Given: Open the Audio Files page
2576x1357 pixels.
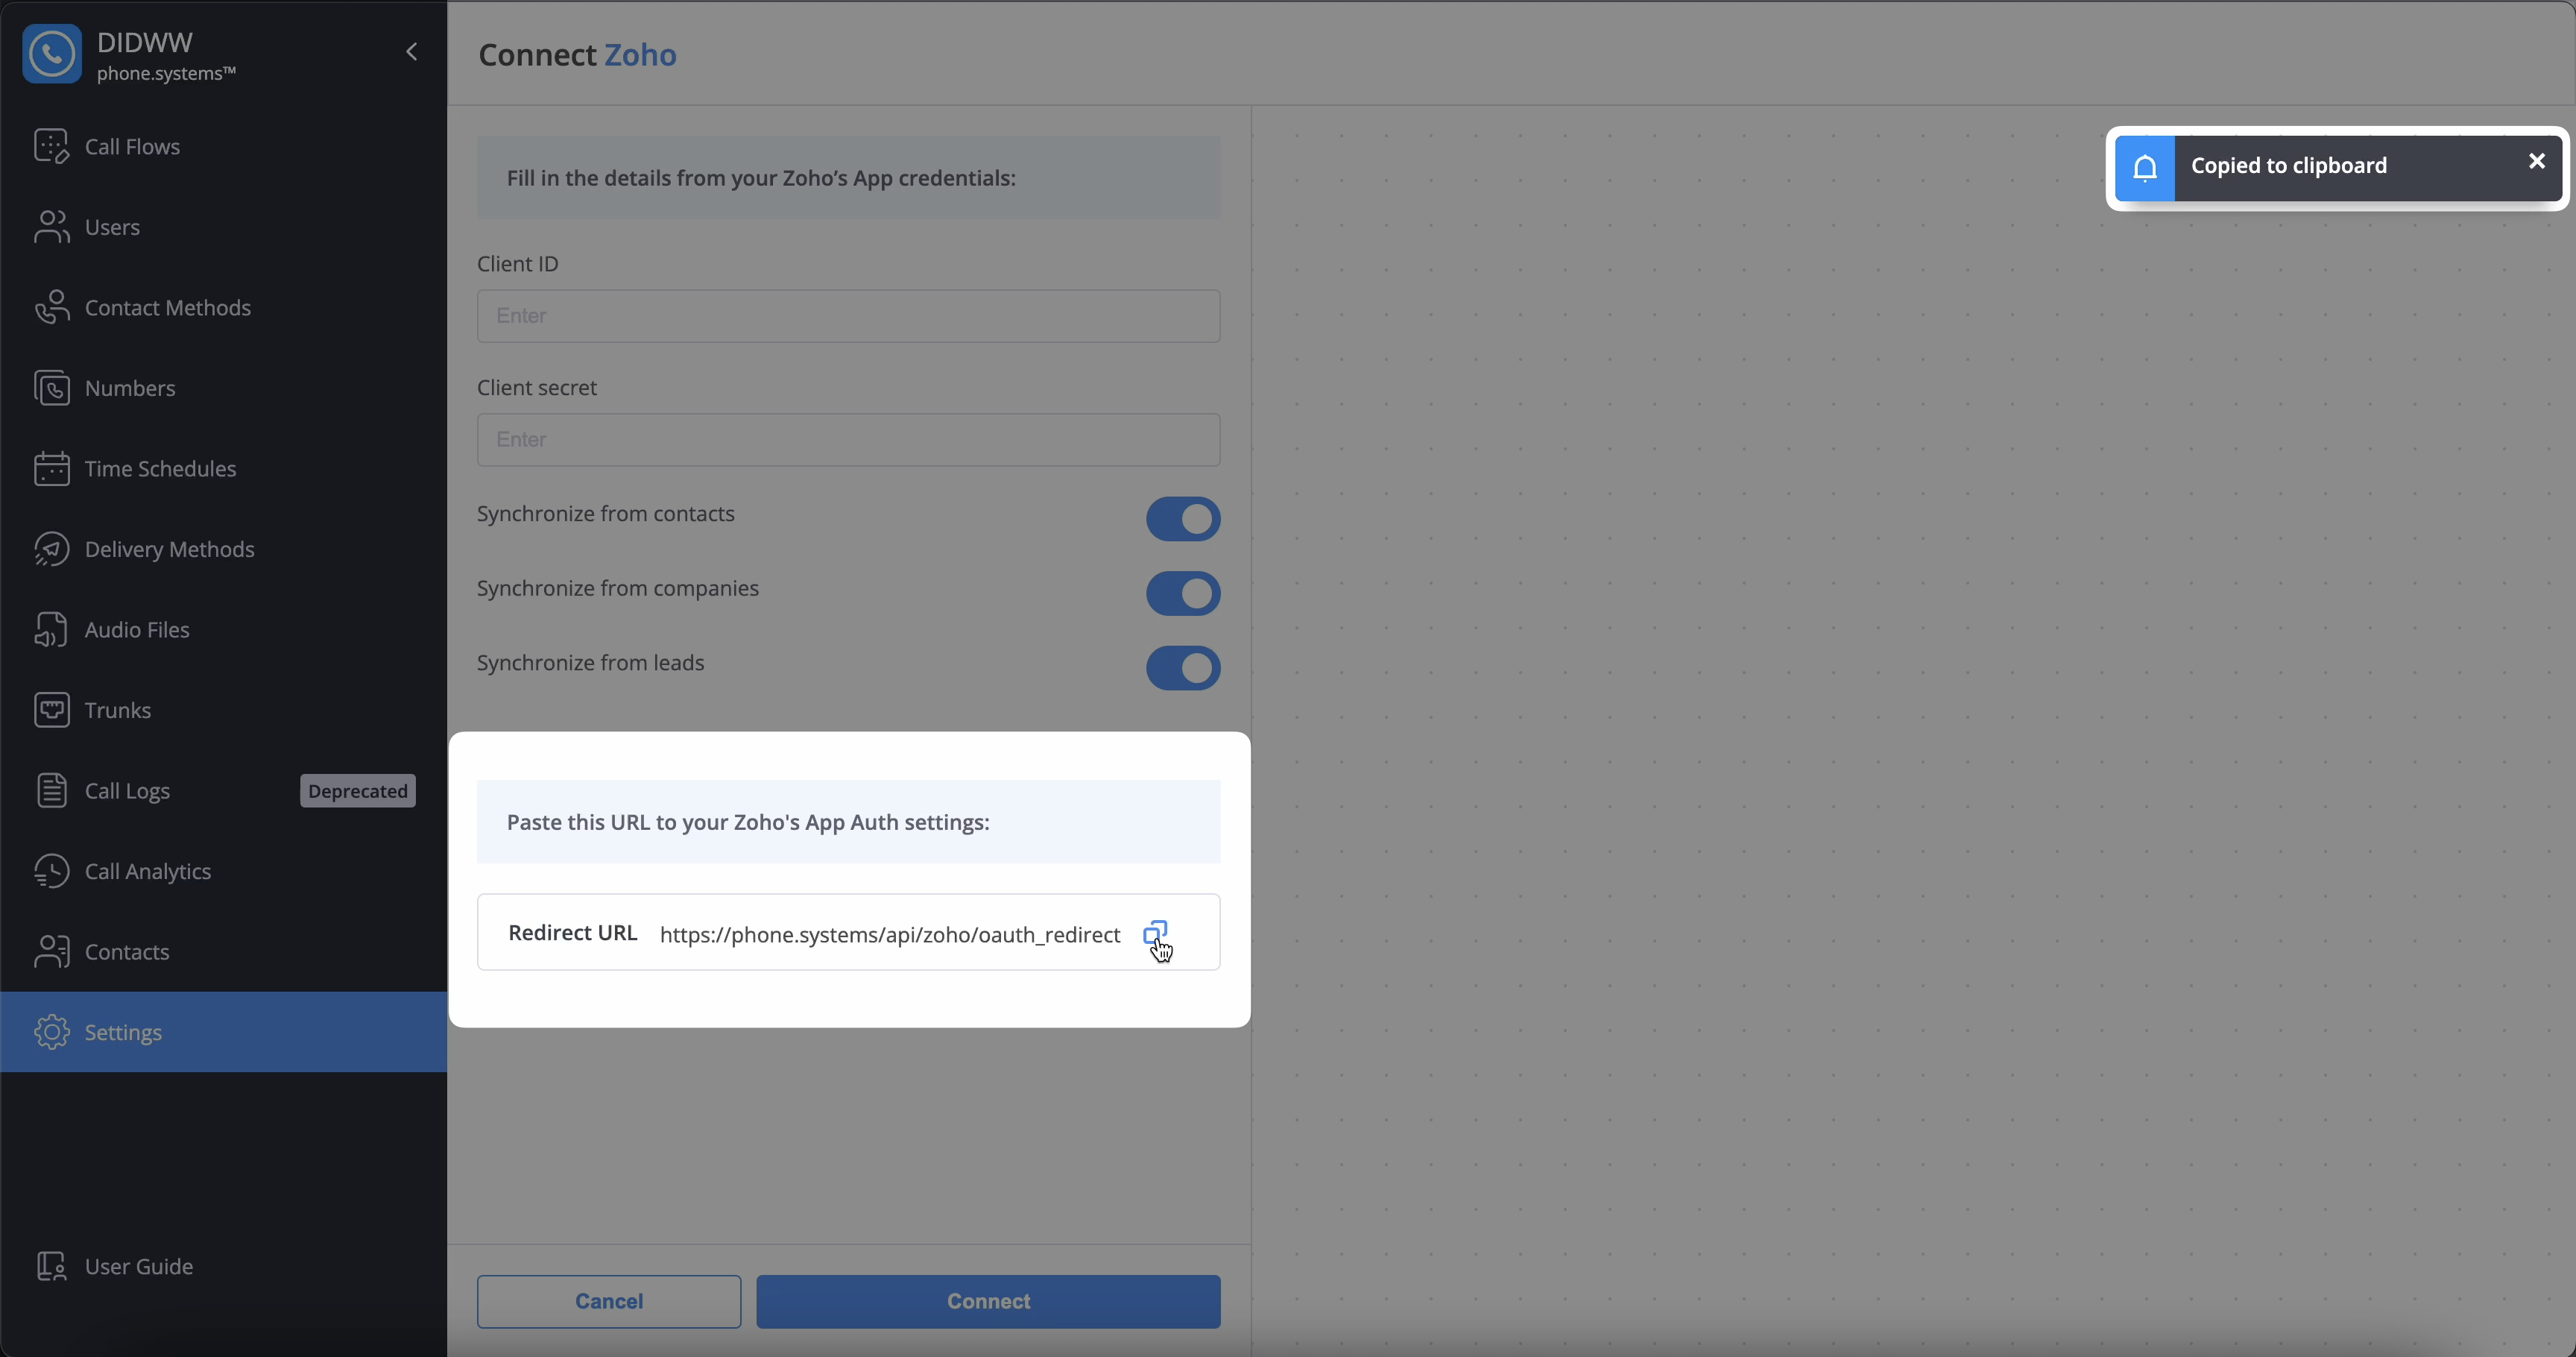Looking at the screenshot, I should click(x=224, y=629).
